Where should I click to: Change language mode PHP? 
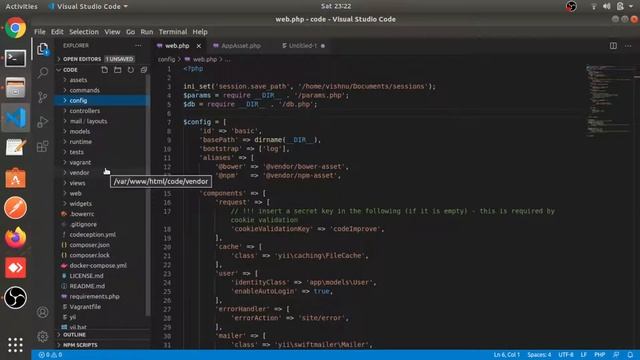pos(600,355)
